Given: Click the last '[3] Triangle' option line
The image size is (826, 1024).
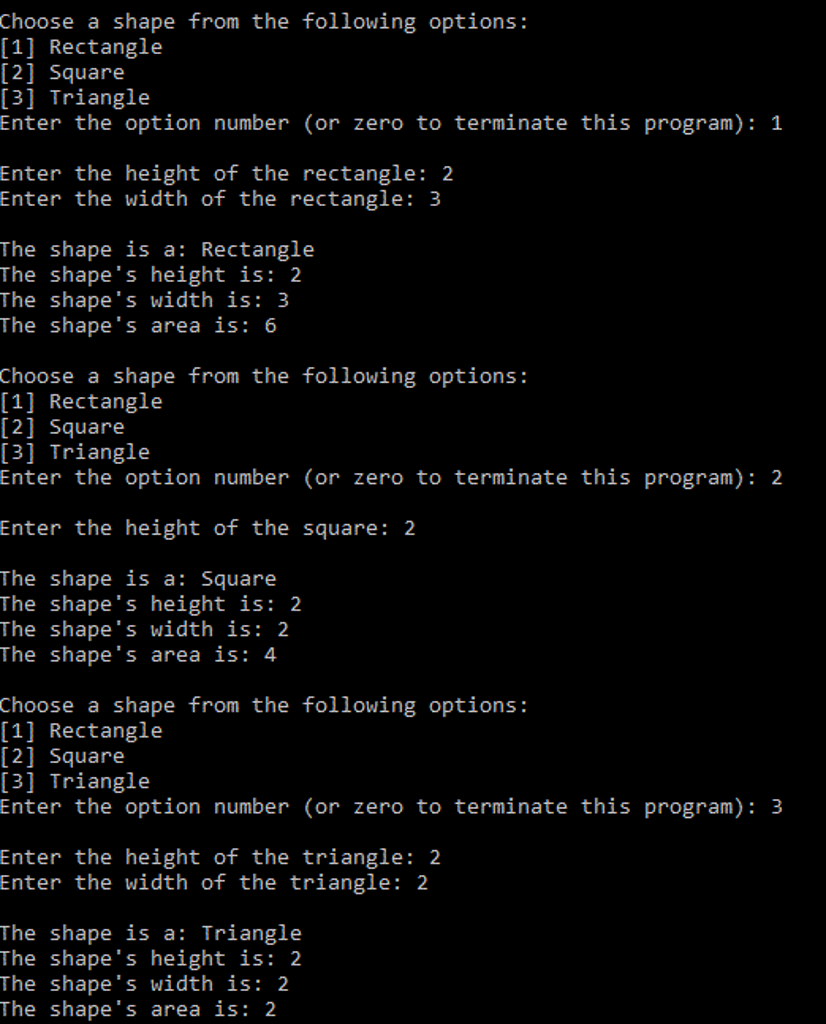Looking at the screenshot, I should pos(75,782).
